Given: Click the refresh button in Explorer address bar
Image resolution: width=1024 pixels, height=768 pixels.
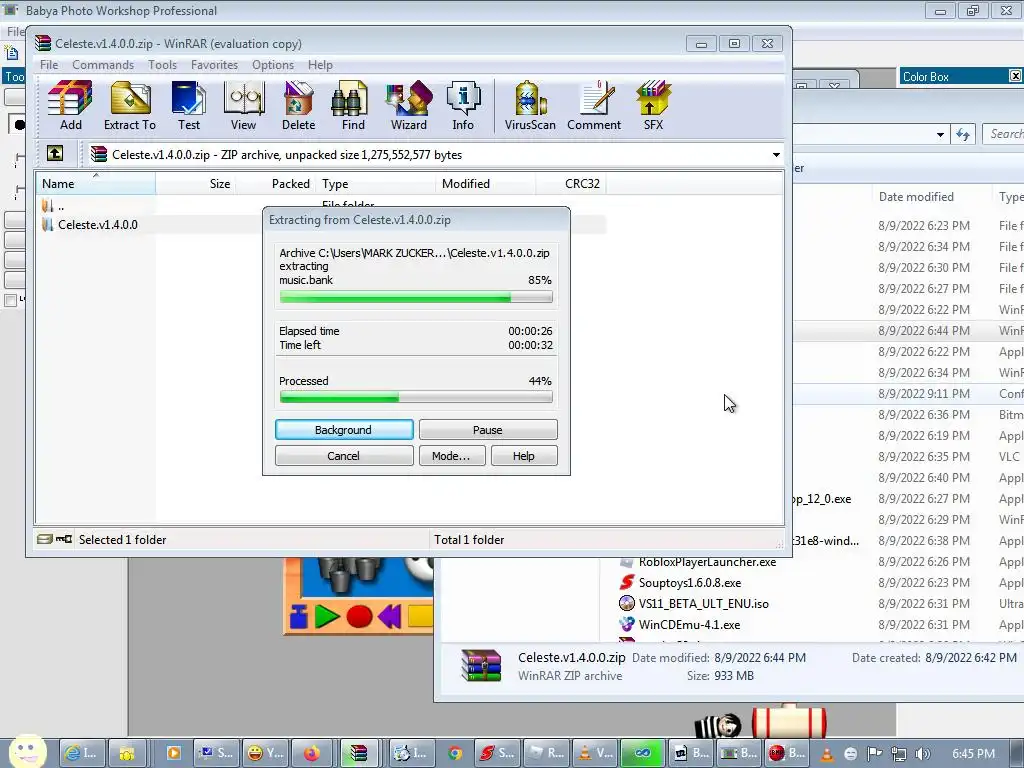Looking at the screenshot, I should tap(963, 135).
